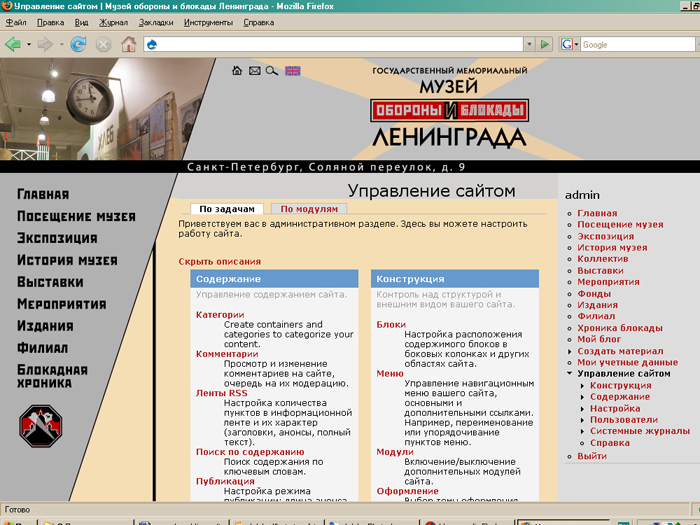Expand the Конструкция submenu arrow in sidebar
The height and width of the screenshot is (525, 700).
(582, 385)
